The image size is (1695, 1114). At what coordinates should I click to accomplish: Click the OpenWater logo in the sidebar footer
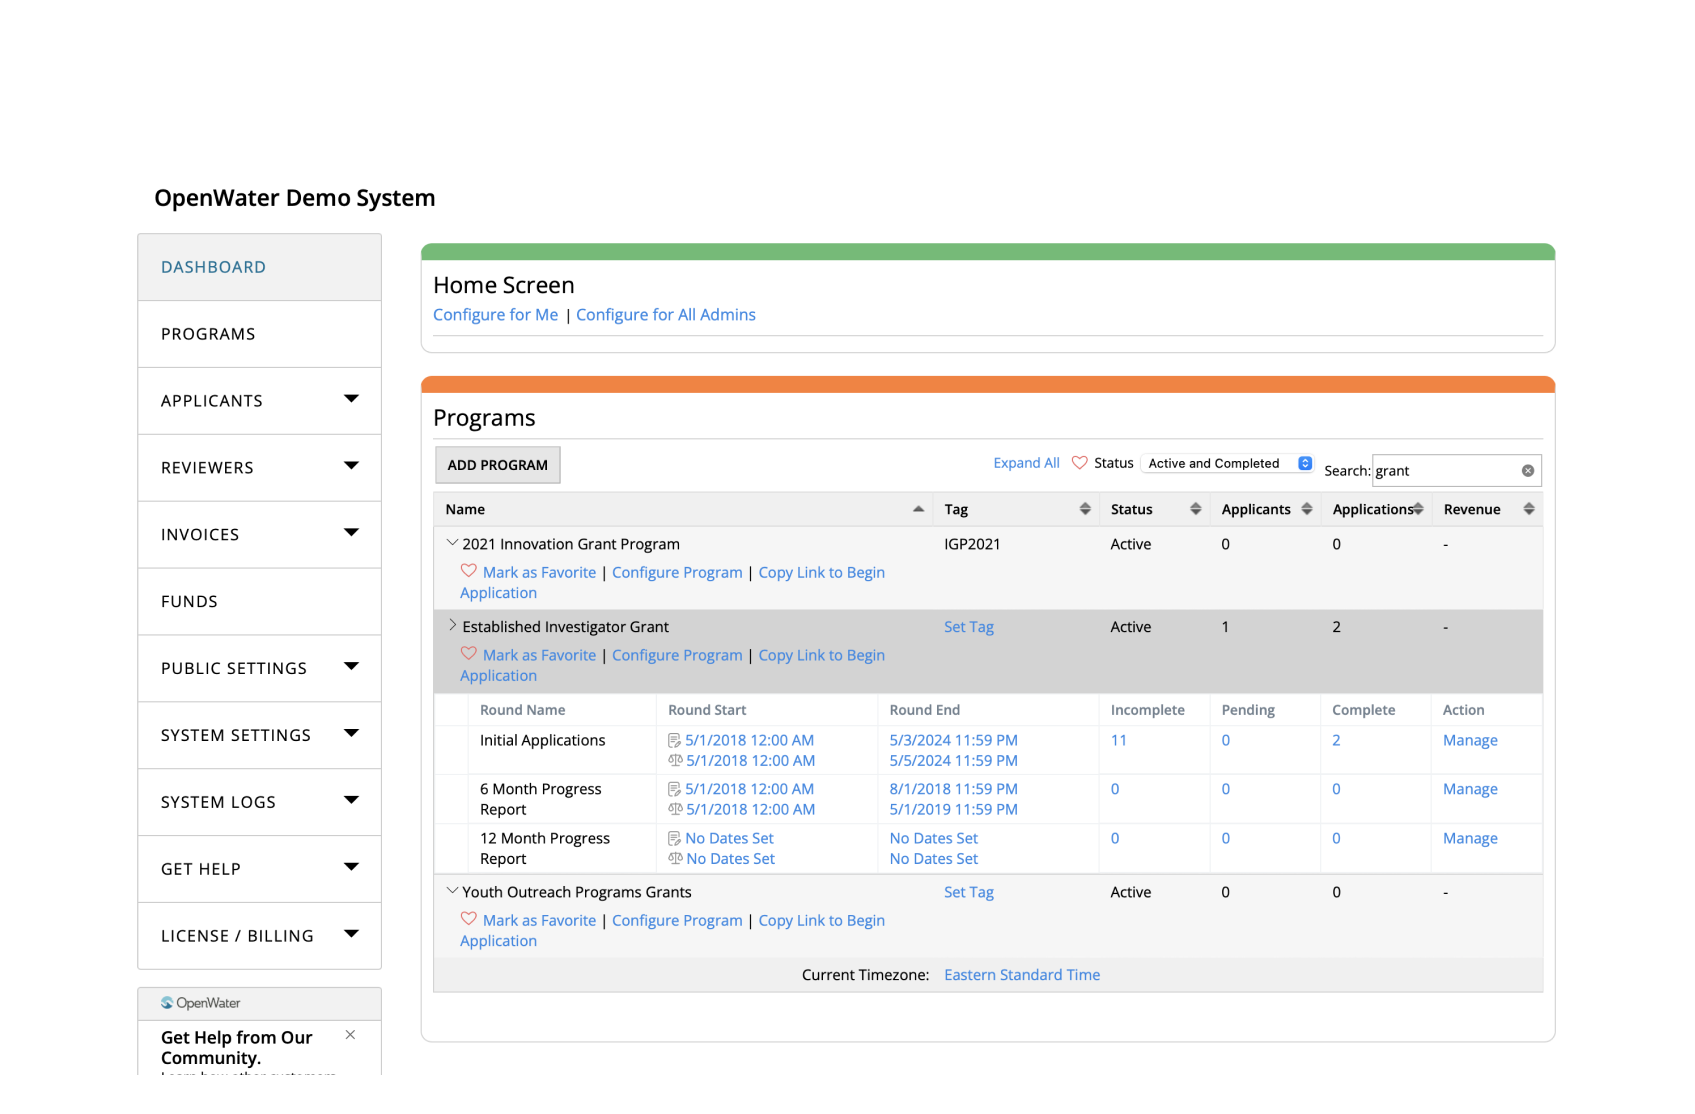(x=166, y=1003)
